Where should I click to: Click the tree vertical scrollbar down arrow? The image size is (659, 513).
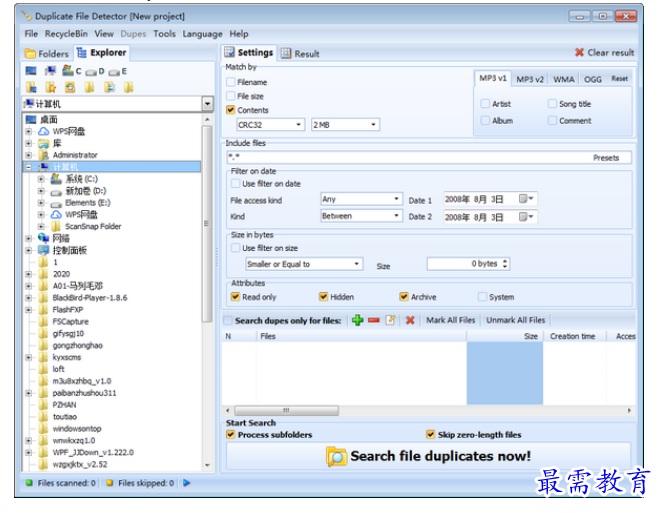pos(207,465)
